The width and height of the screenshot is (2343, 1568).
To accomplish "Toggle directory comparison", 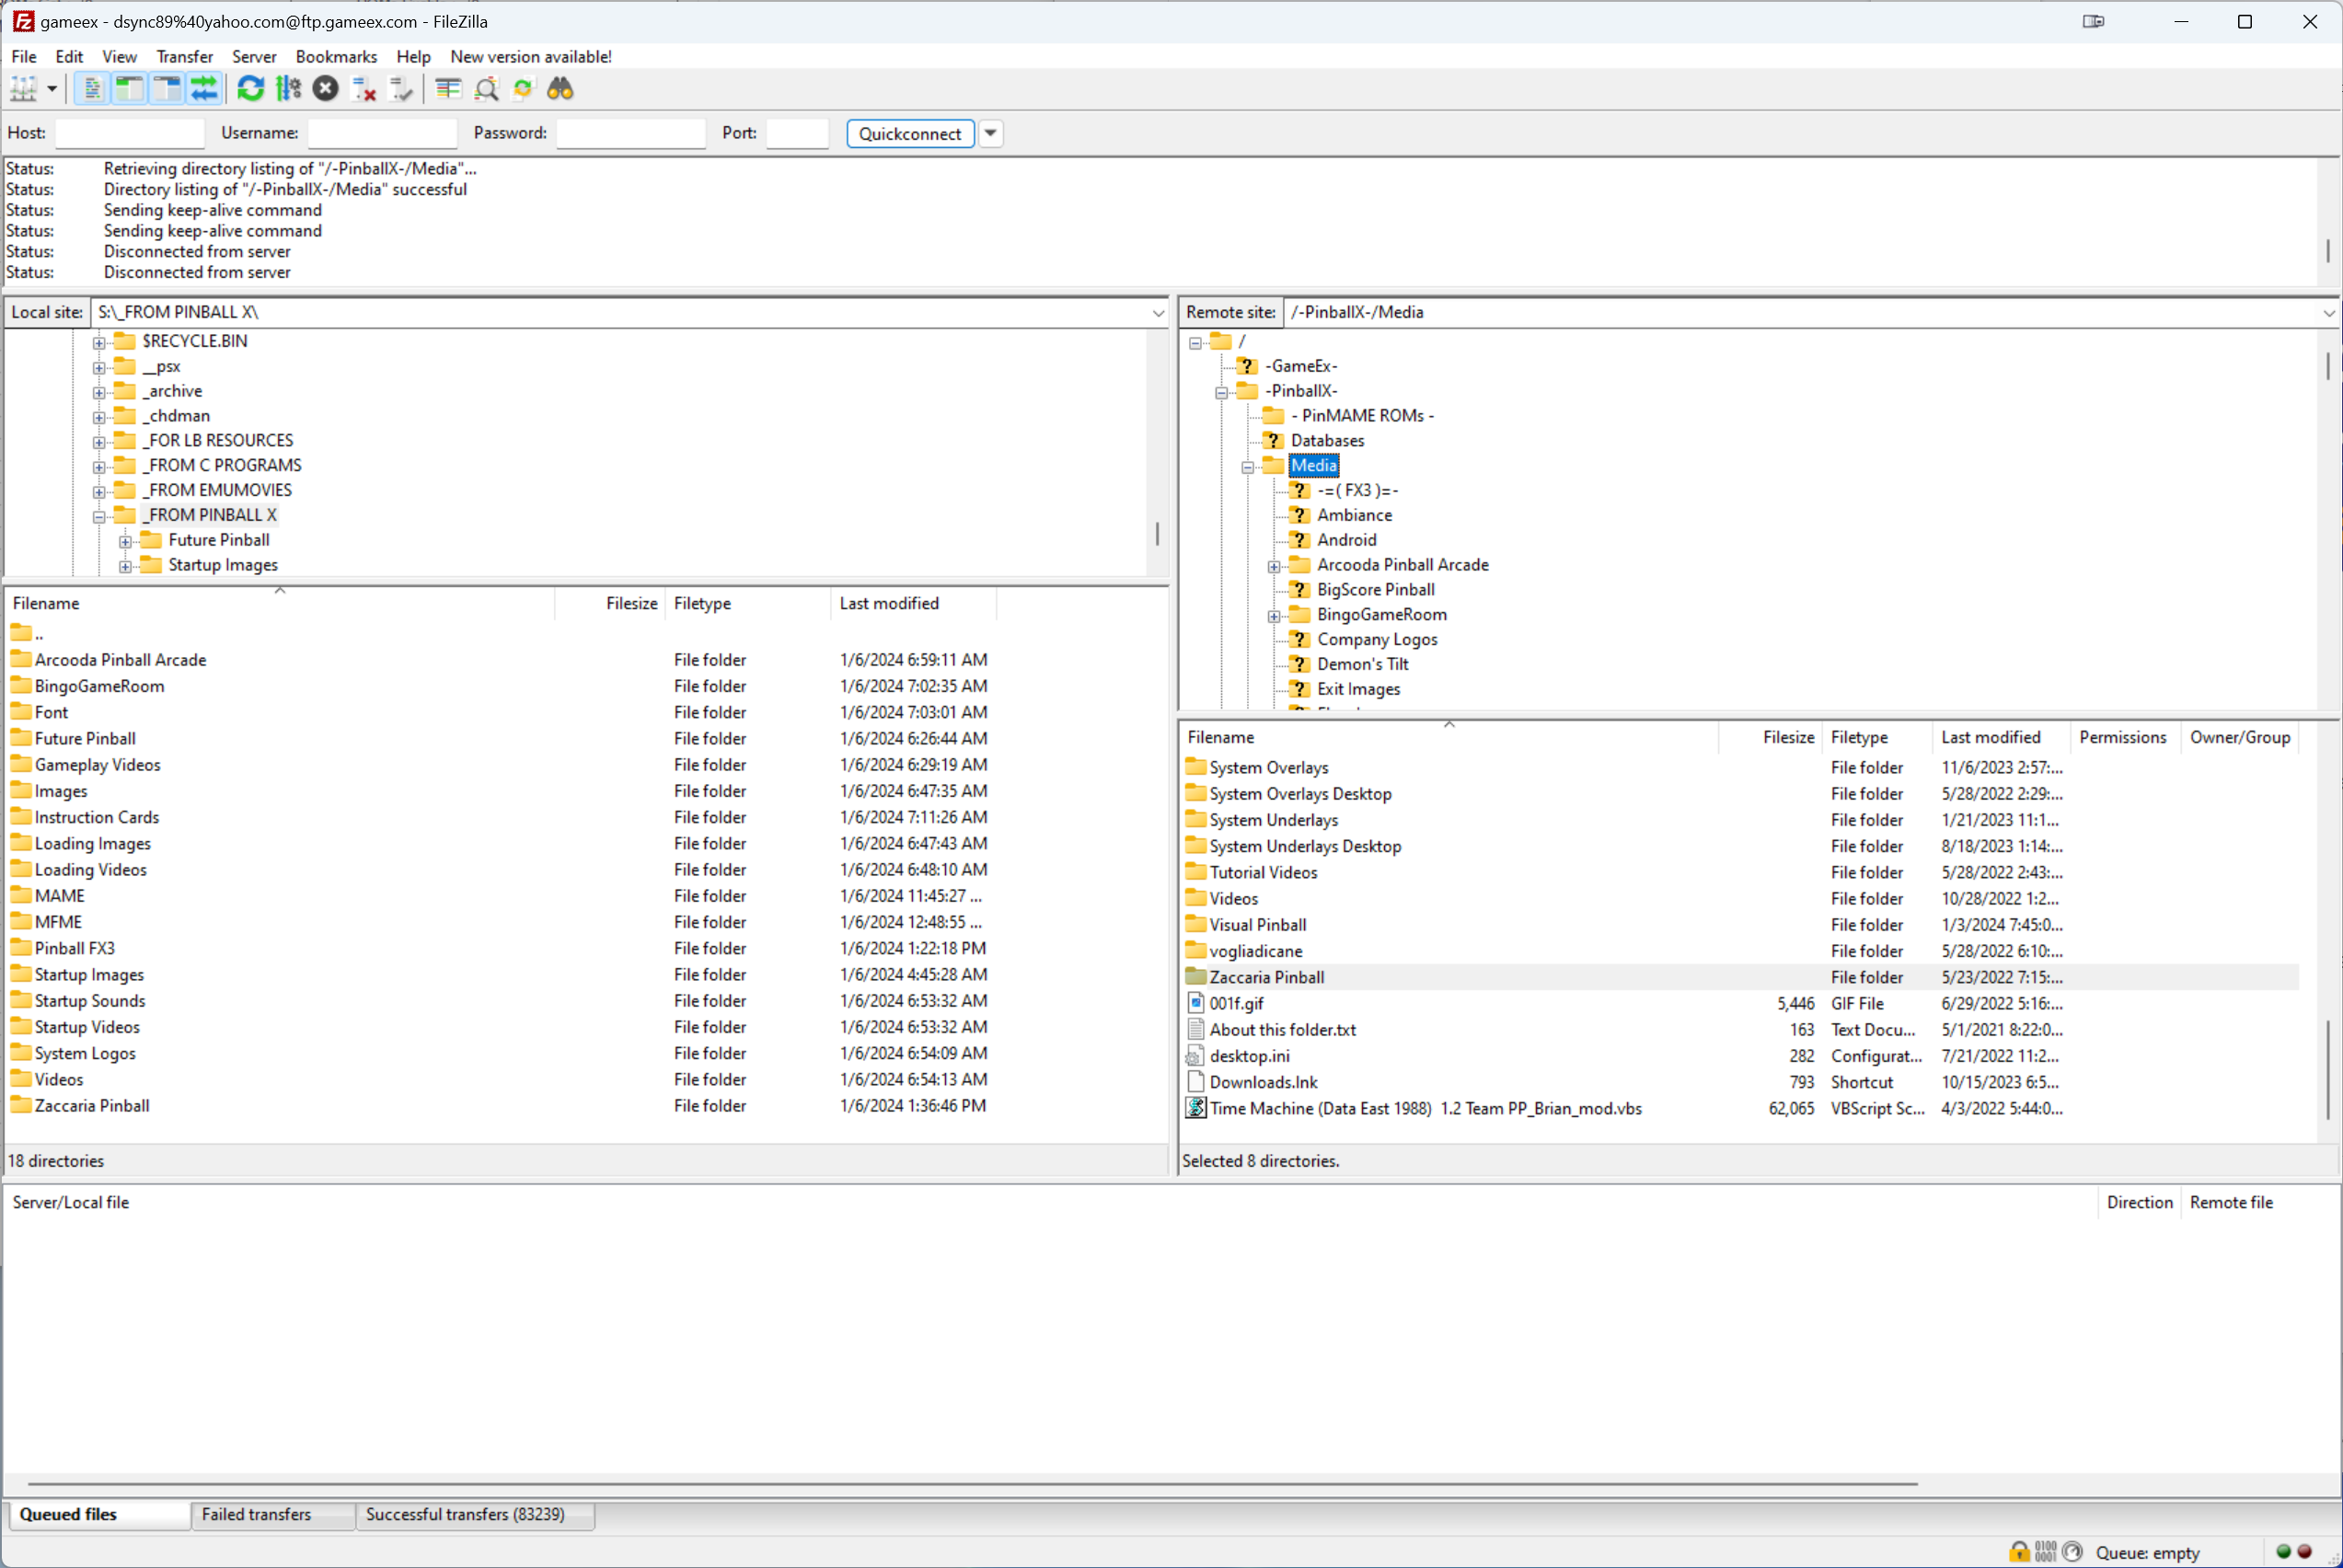I will point(486,89).
